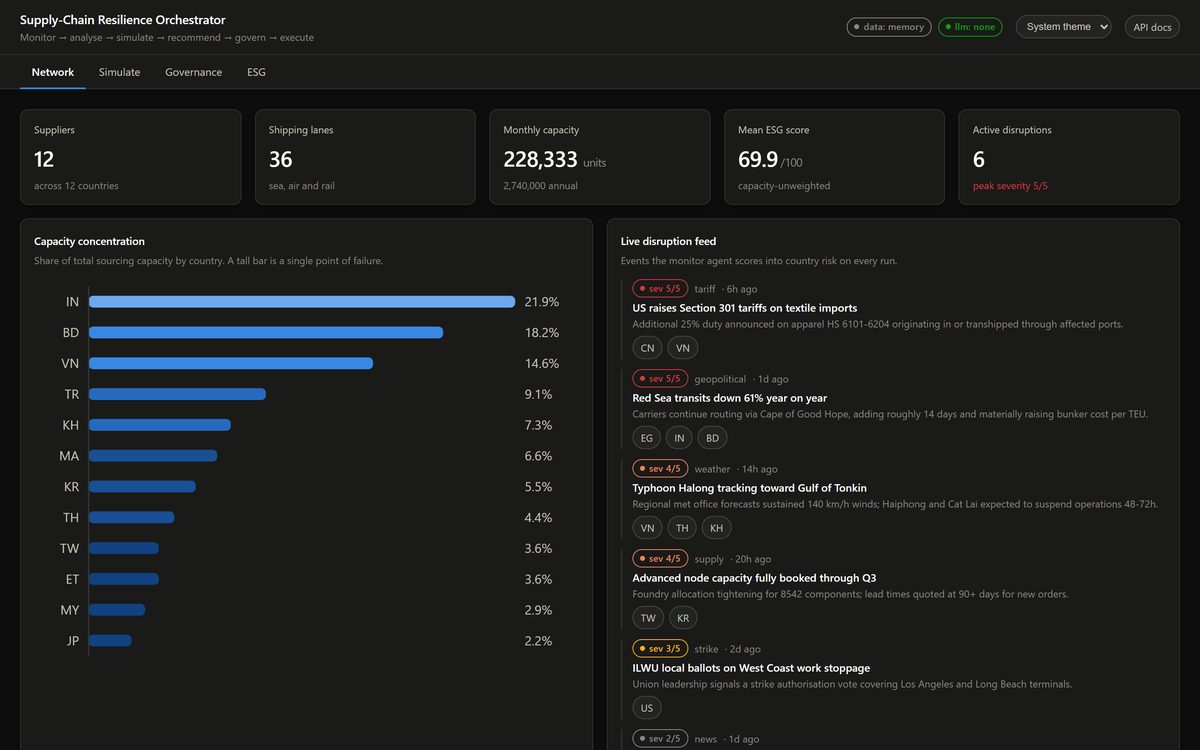Click the BD capacity bar
The image size is (1200, 750).
click(x=266, y=333)
